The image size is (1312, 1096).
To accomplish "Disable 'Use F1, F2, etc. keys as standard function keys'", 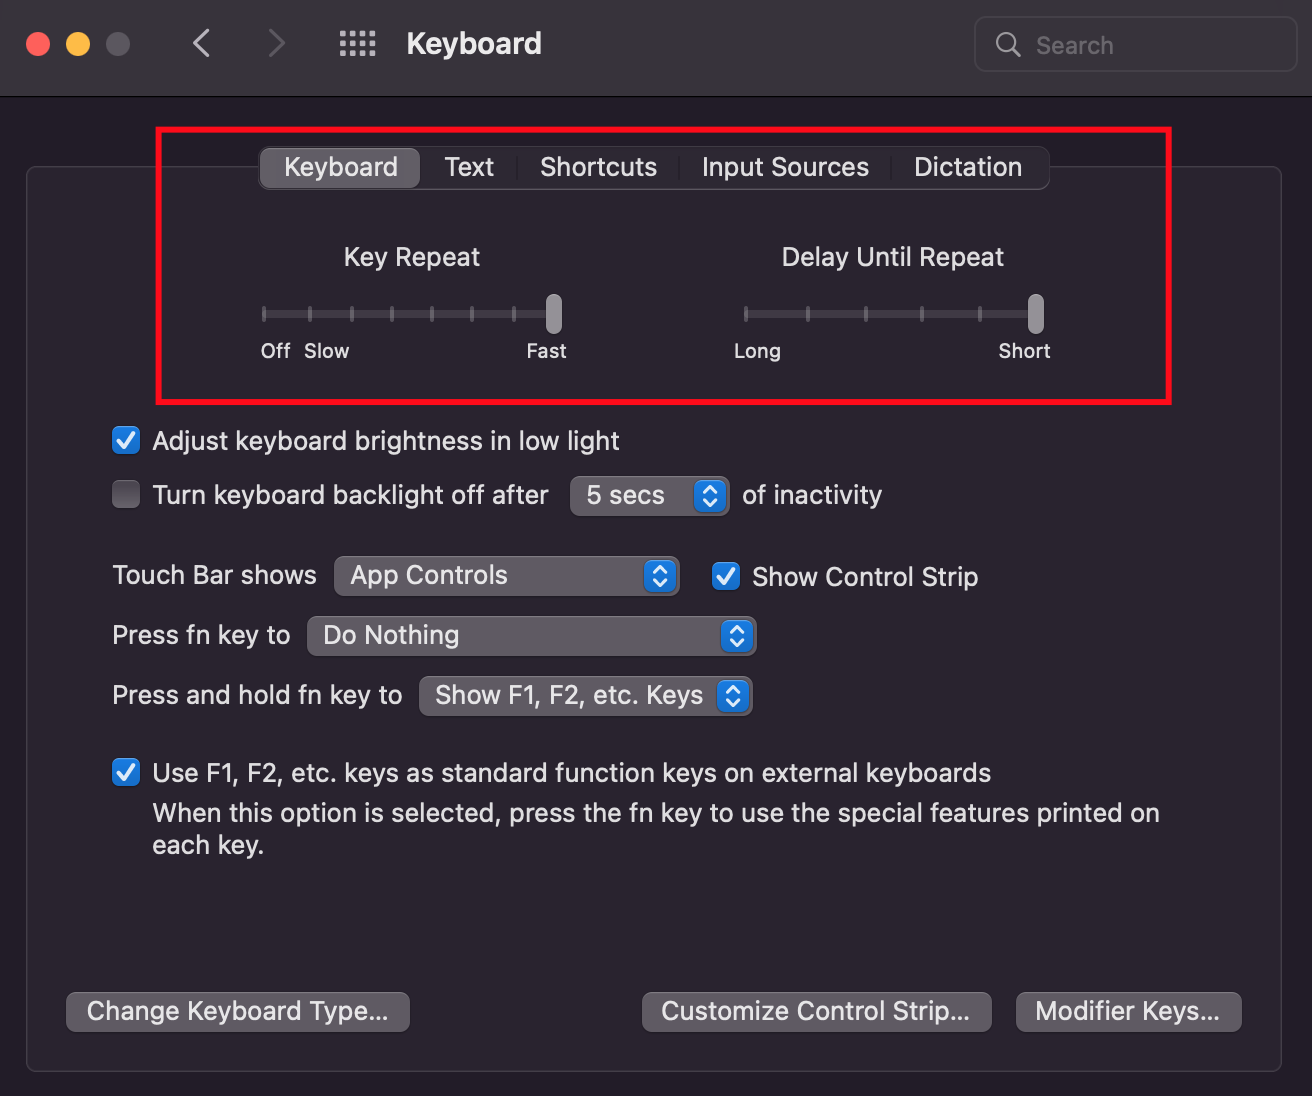I will 126,772.
